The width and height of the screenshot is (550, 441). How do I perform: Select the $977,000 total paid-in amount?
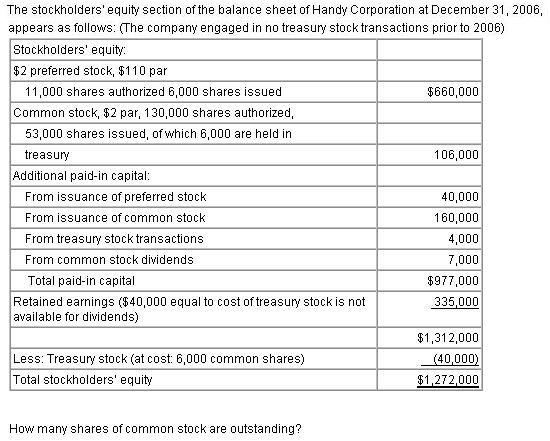452,281
